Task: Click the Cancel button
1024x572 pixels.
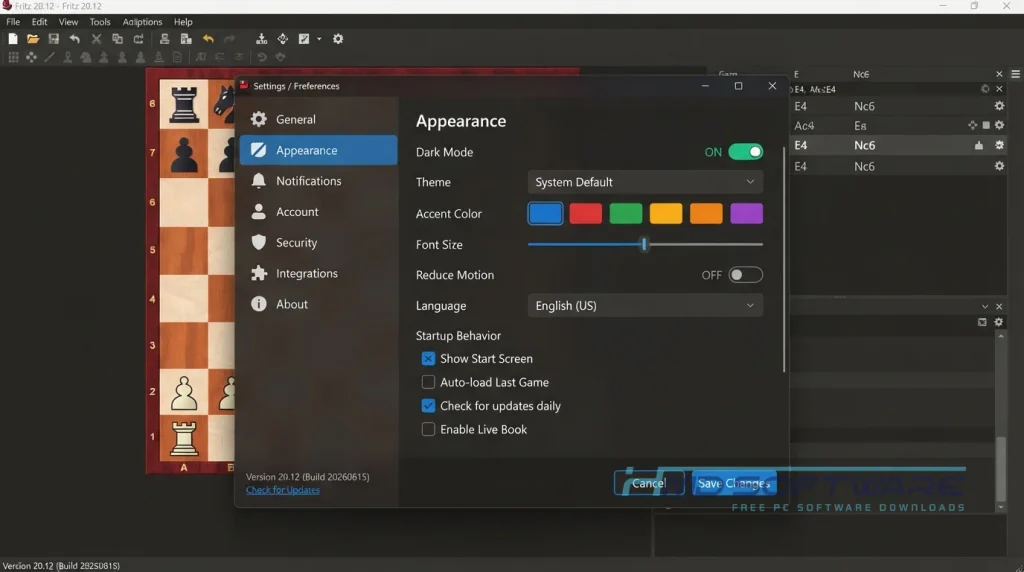Action: pos(649,483)
